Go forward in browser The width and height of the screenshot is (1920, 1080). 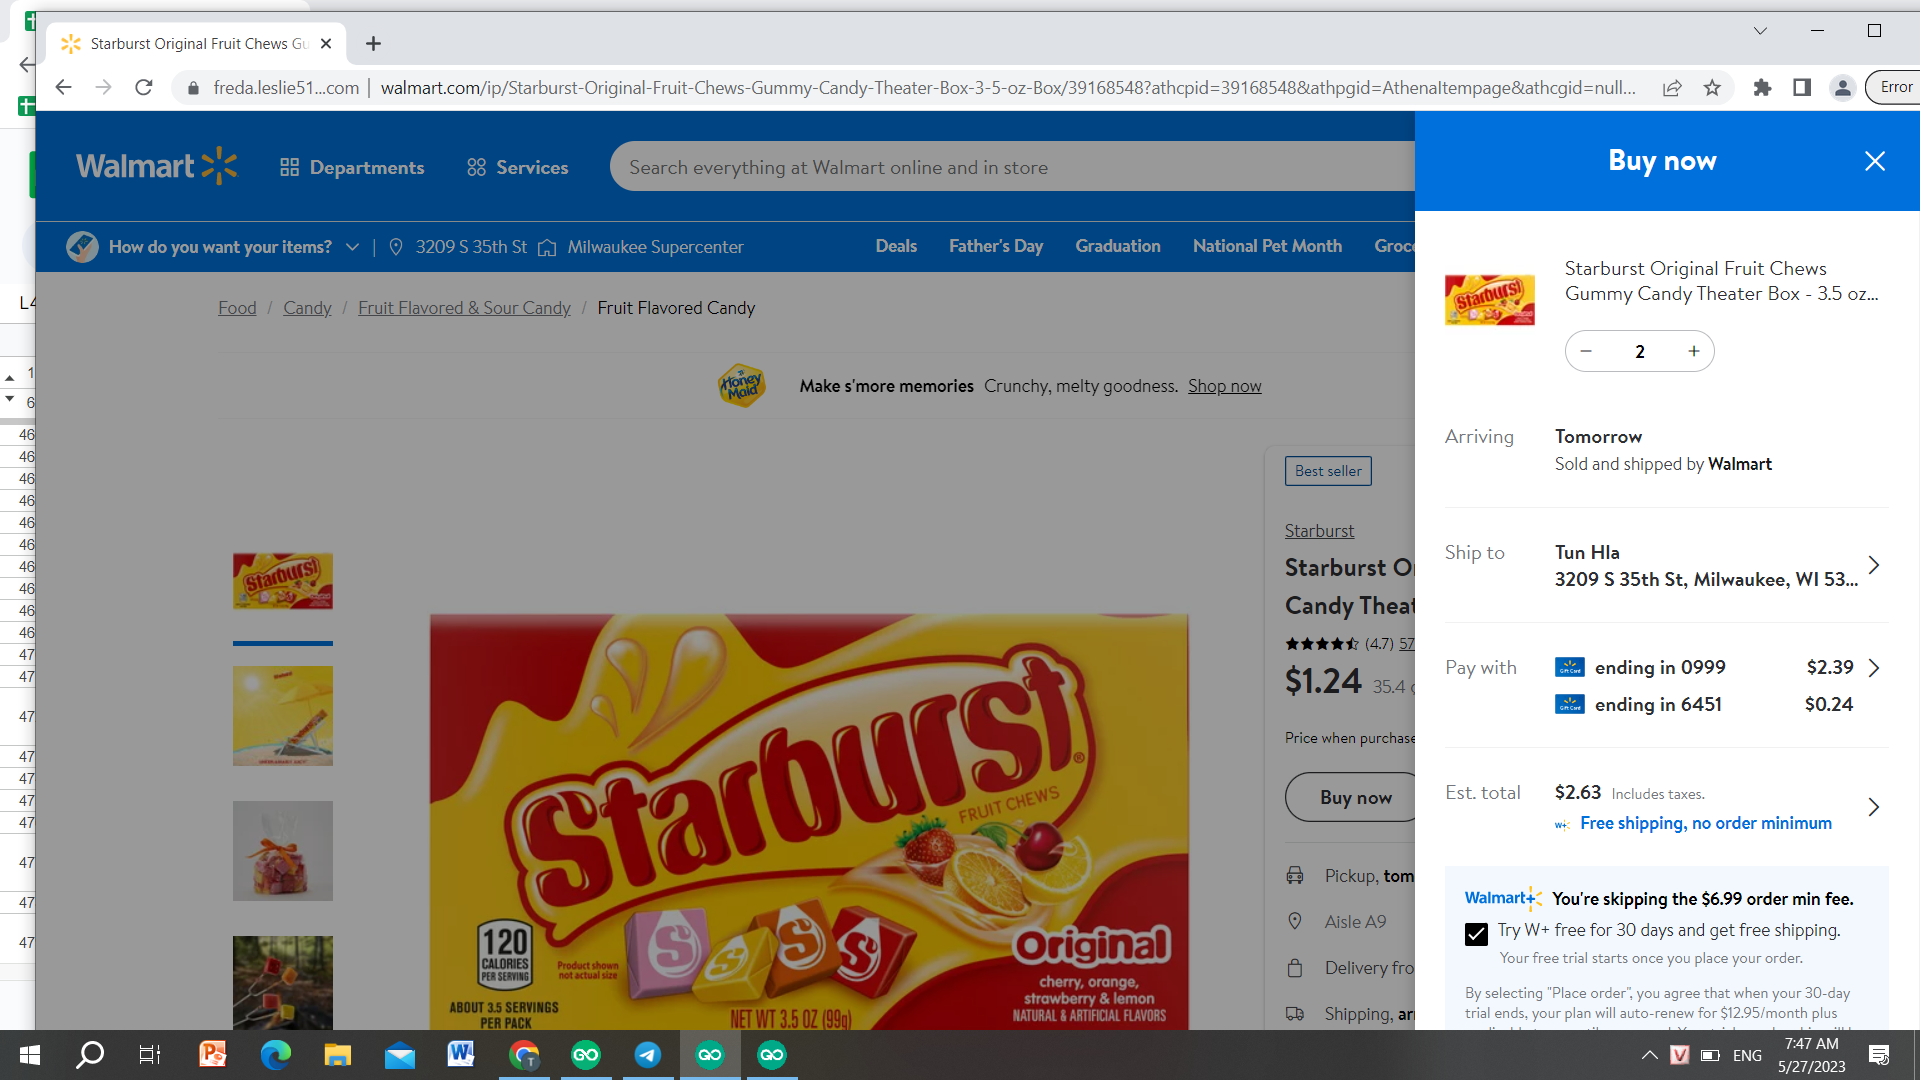coord(103,88)
